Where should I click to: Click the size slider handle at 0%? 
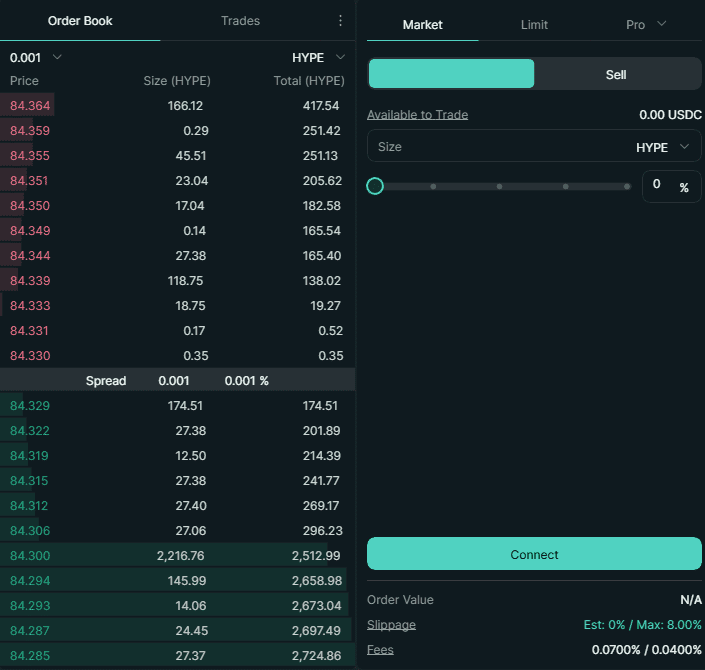coord(375,186)
